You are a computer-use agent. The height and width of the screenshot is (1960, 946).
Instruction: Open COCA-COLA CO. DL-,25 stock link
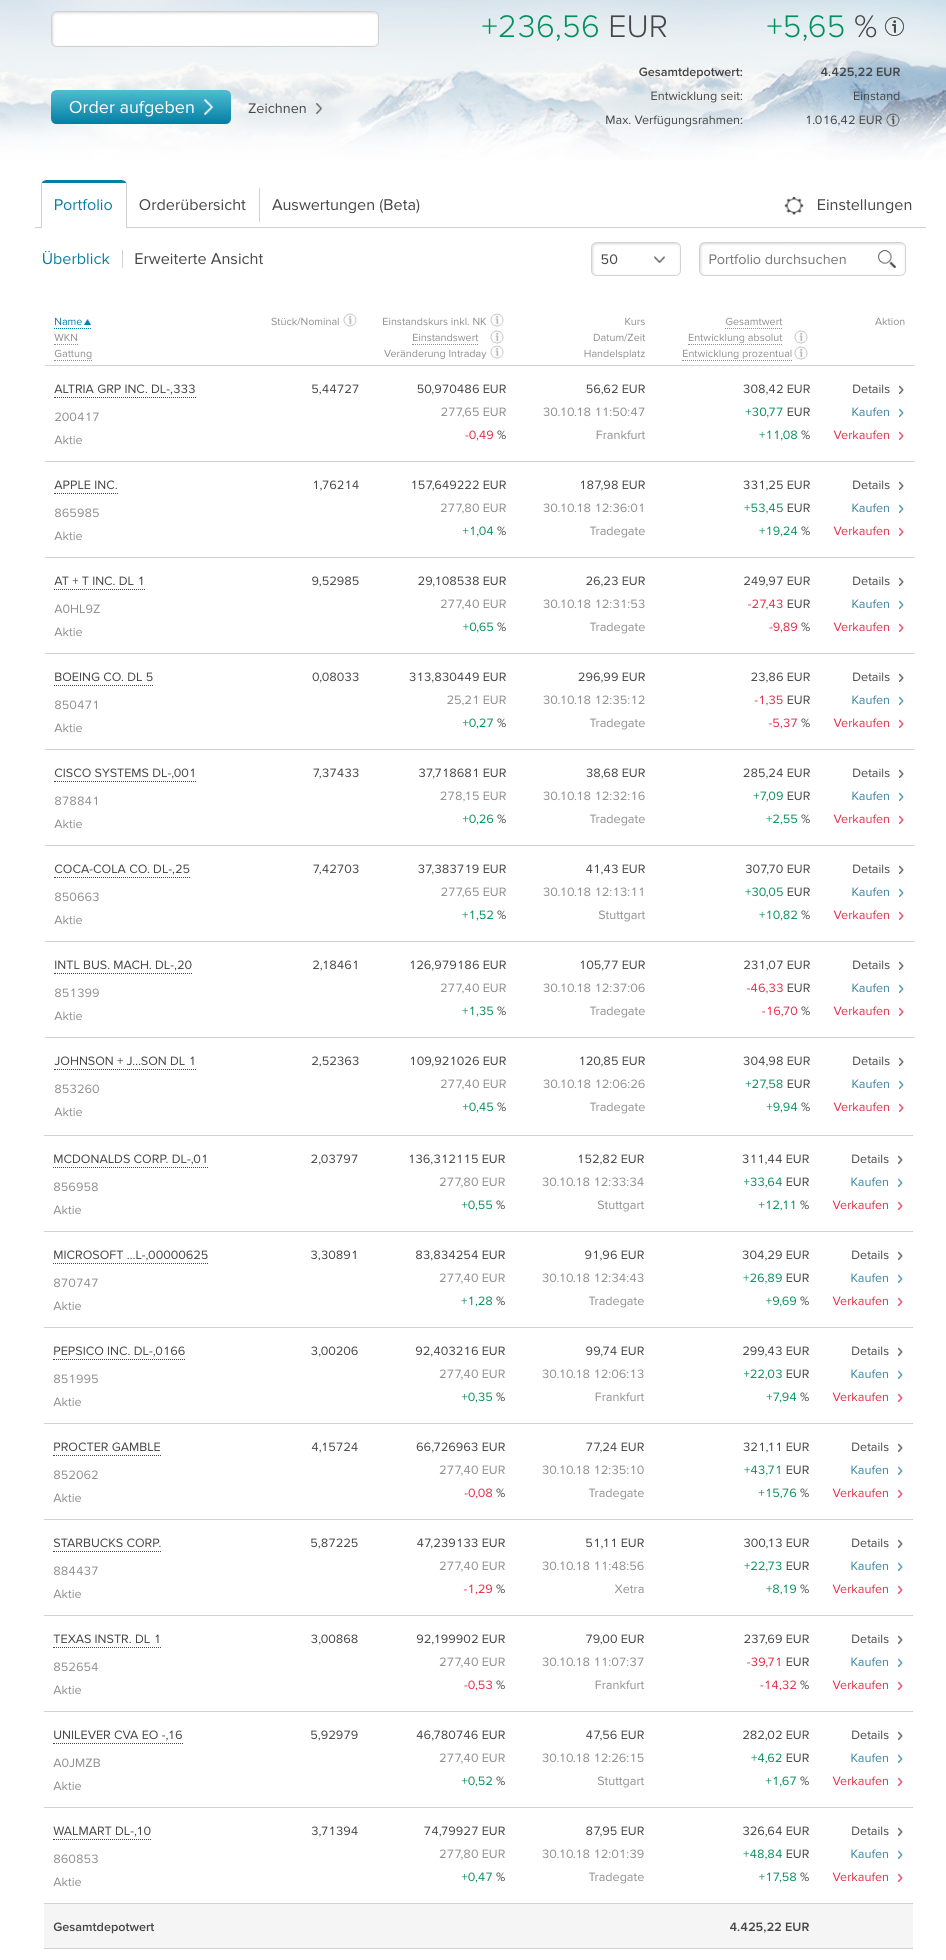click(122, 869)
